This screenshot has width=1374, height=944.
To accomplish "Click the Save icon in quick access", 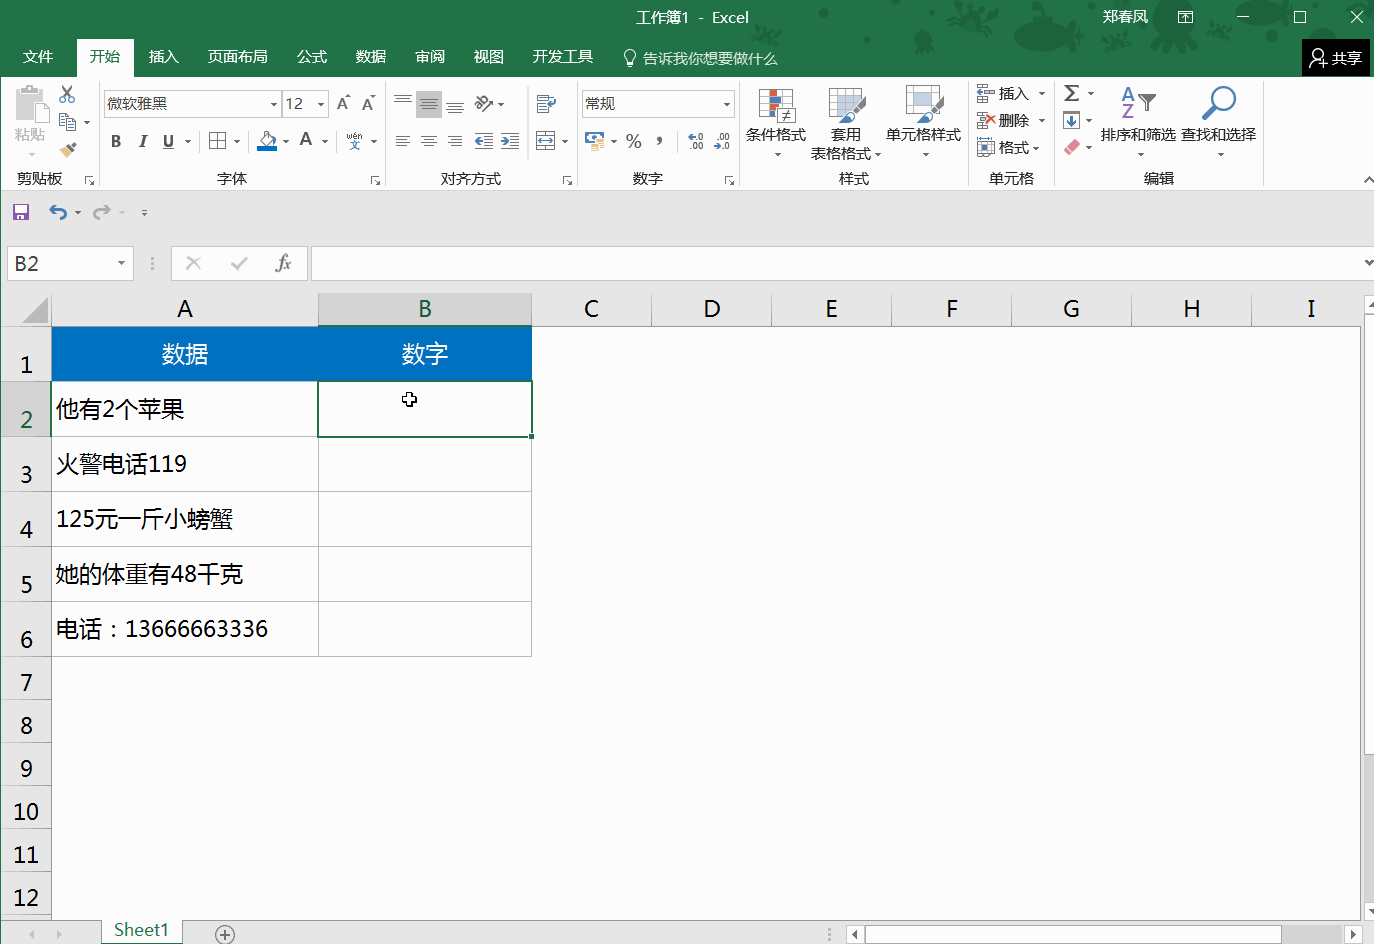I will (x=21, y=212).
